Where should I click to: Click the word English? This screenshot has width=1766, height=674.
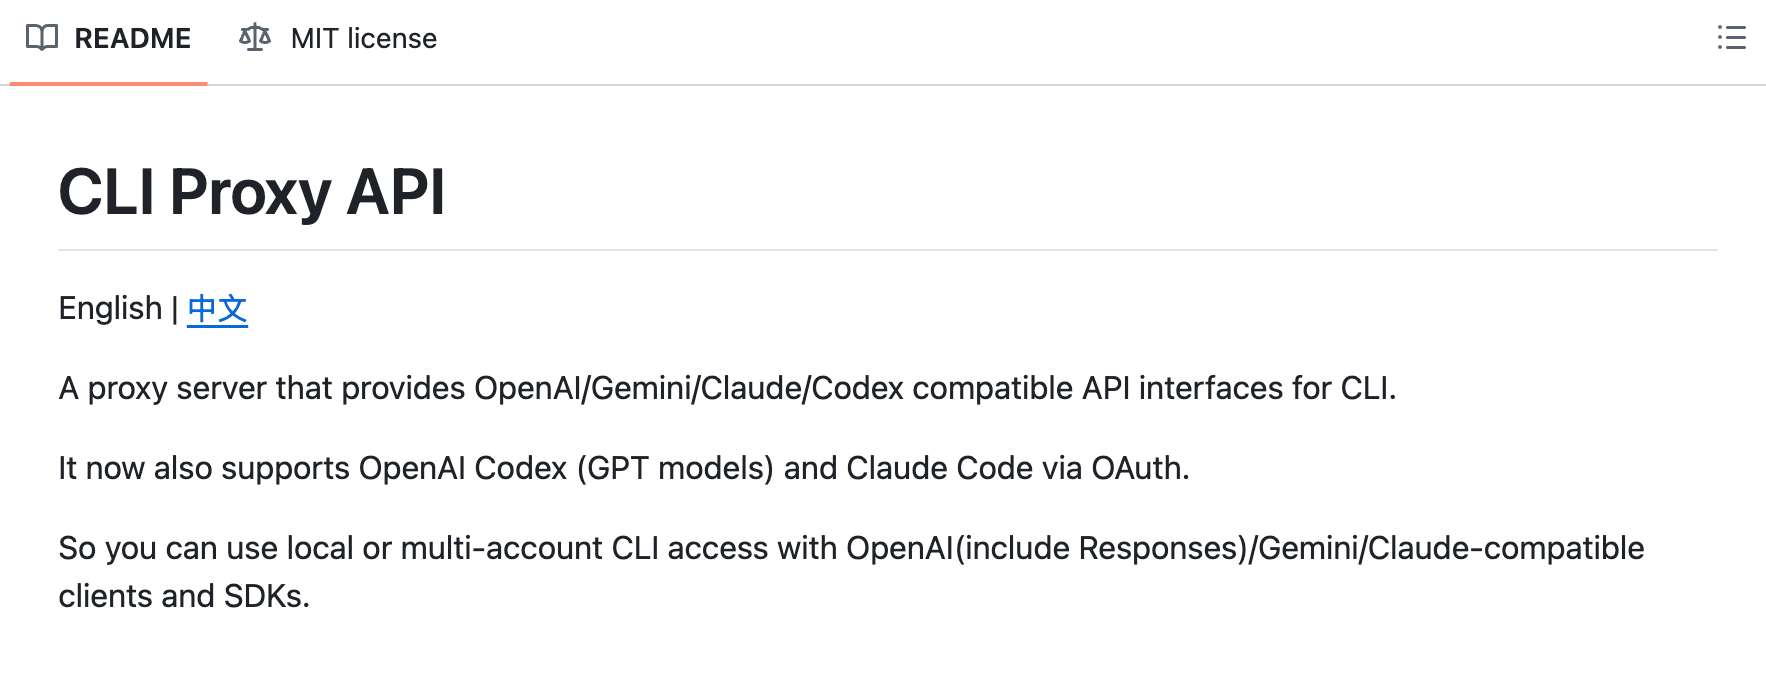110,309
